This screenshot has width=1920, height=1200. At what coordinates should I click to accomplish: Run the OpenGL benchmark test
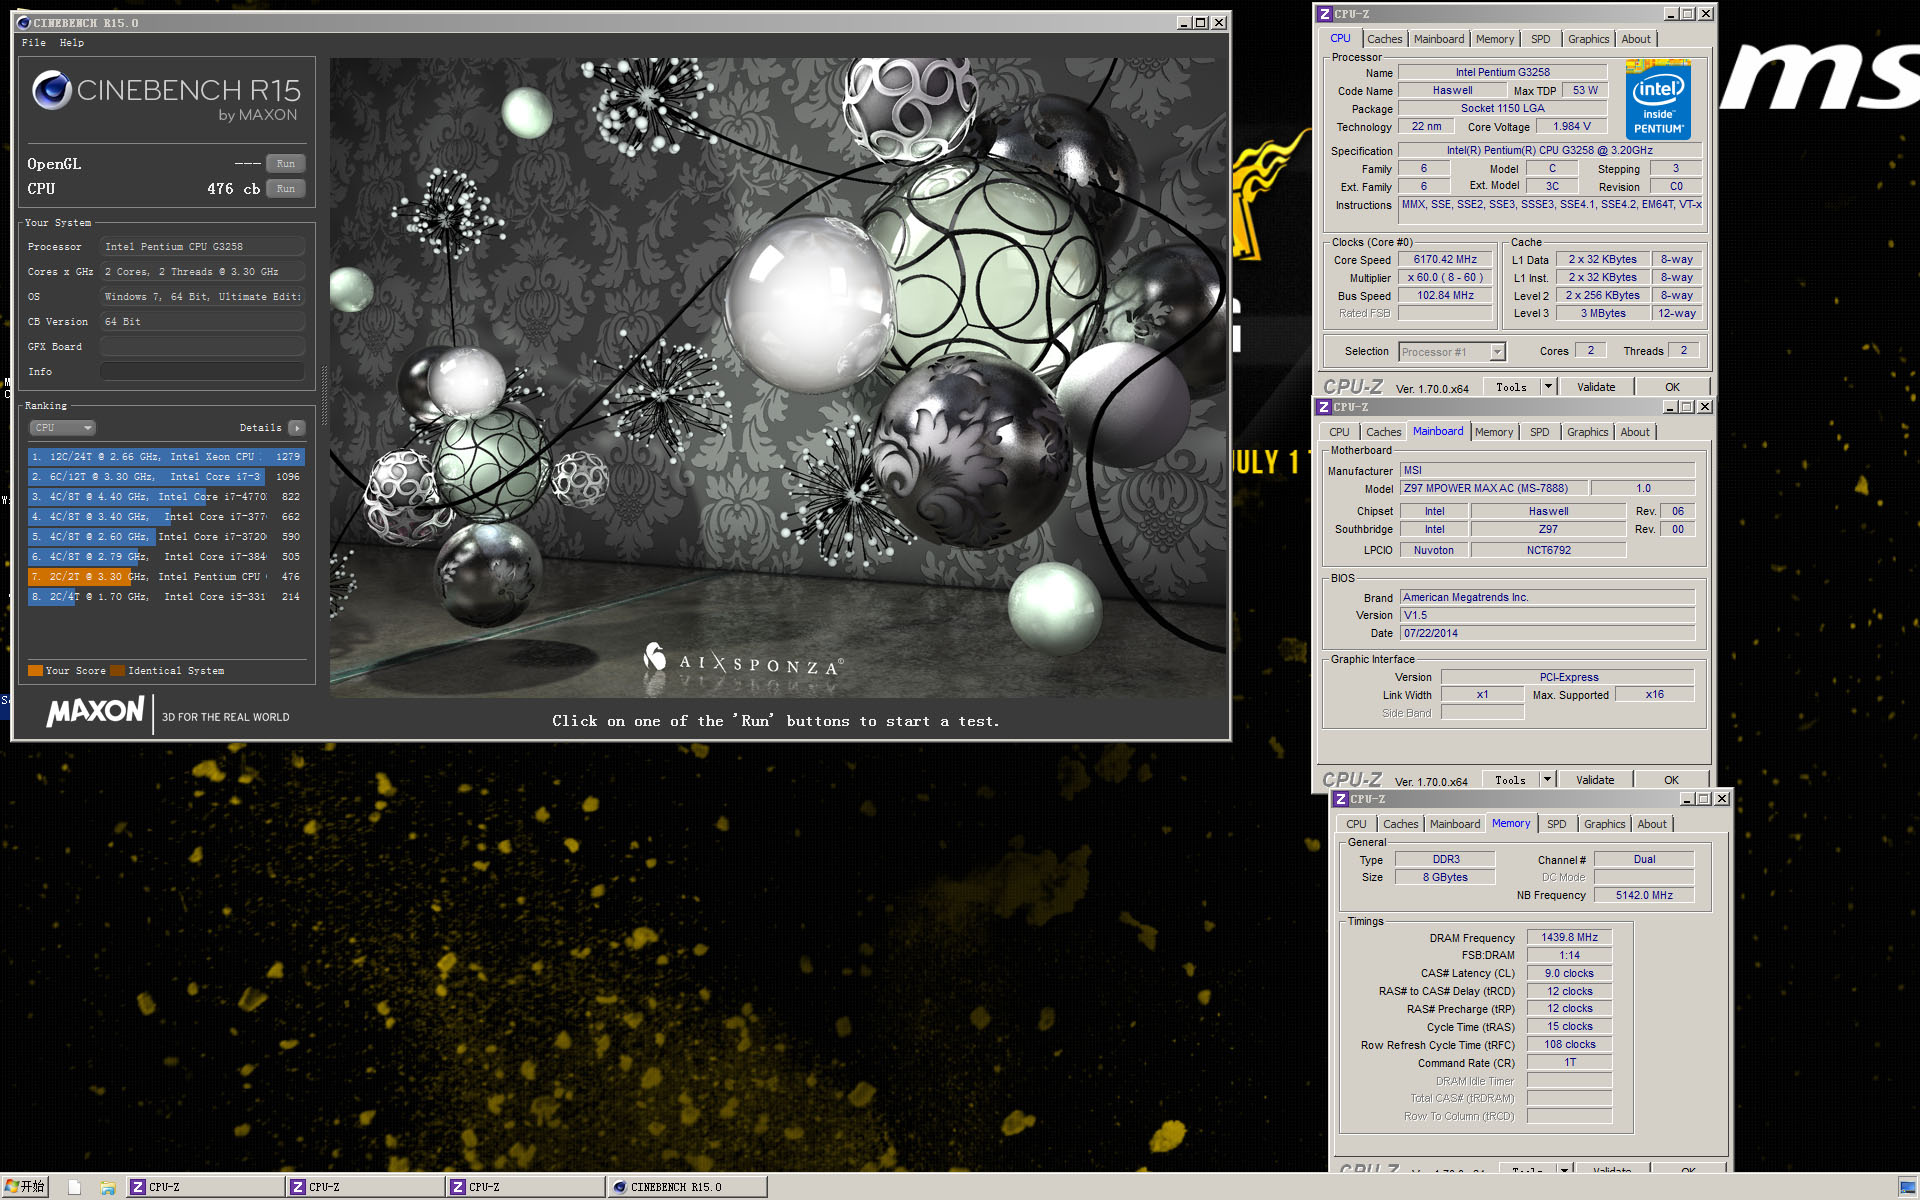286,164
